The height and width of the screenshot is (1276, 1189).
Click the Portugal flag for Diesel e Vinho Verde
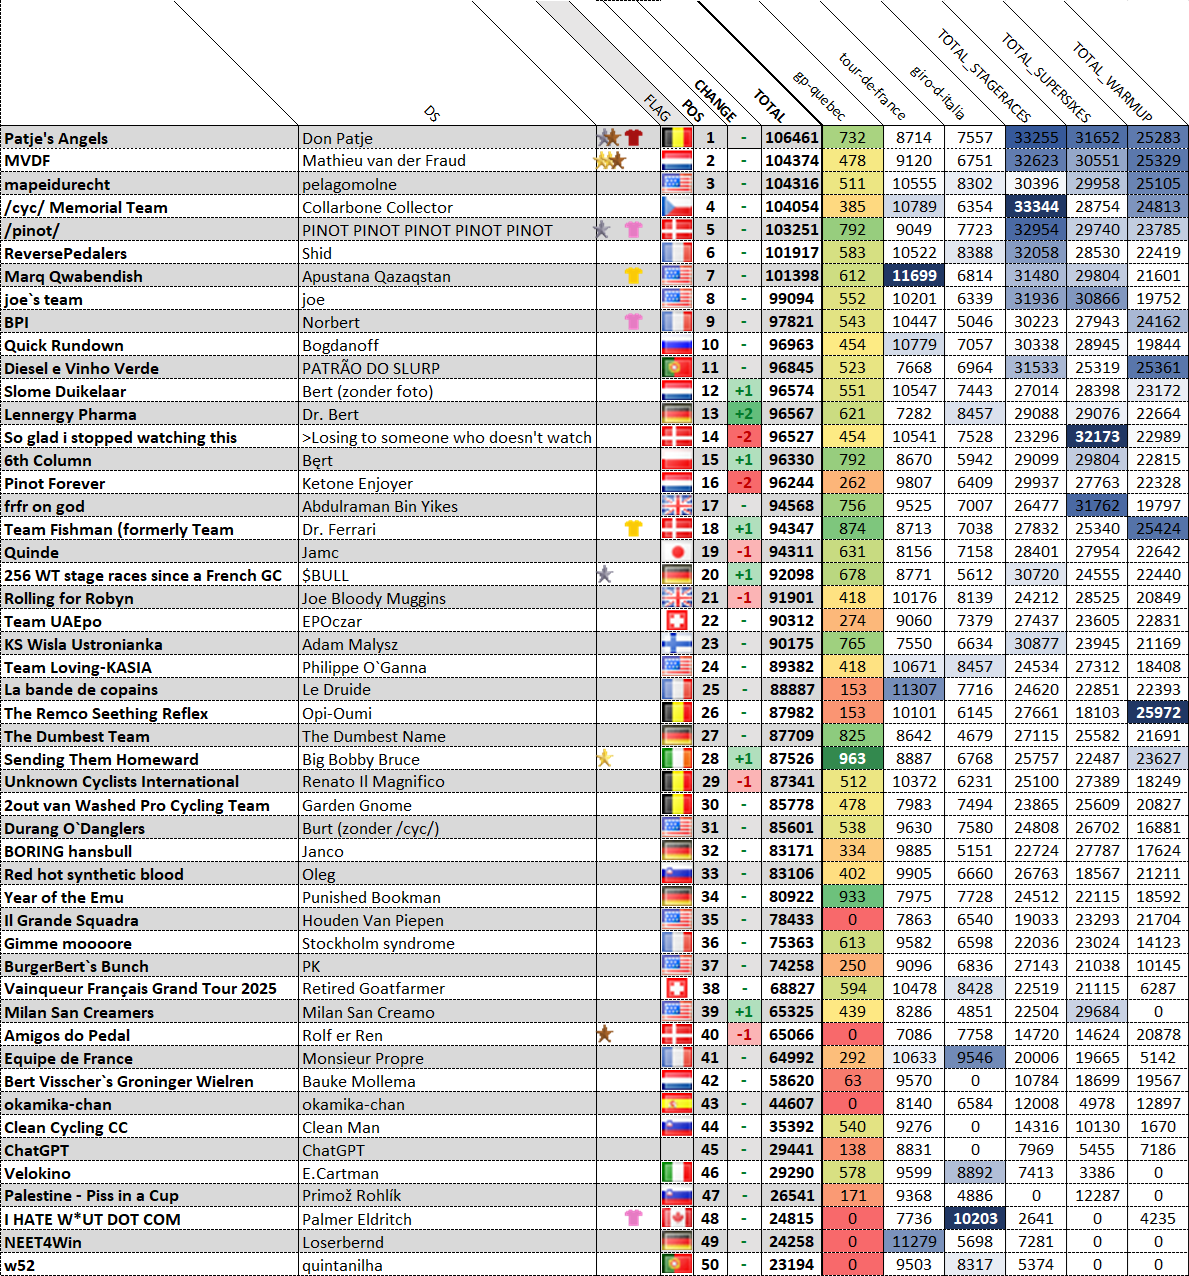point(677,368)
